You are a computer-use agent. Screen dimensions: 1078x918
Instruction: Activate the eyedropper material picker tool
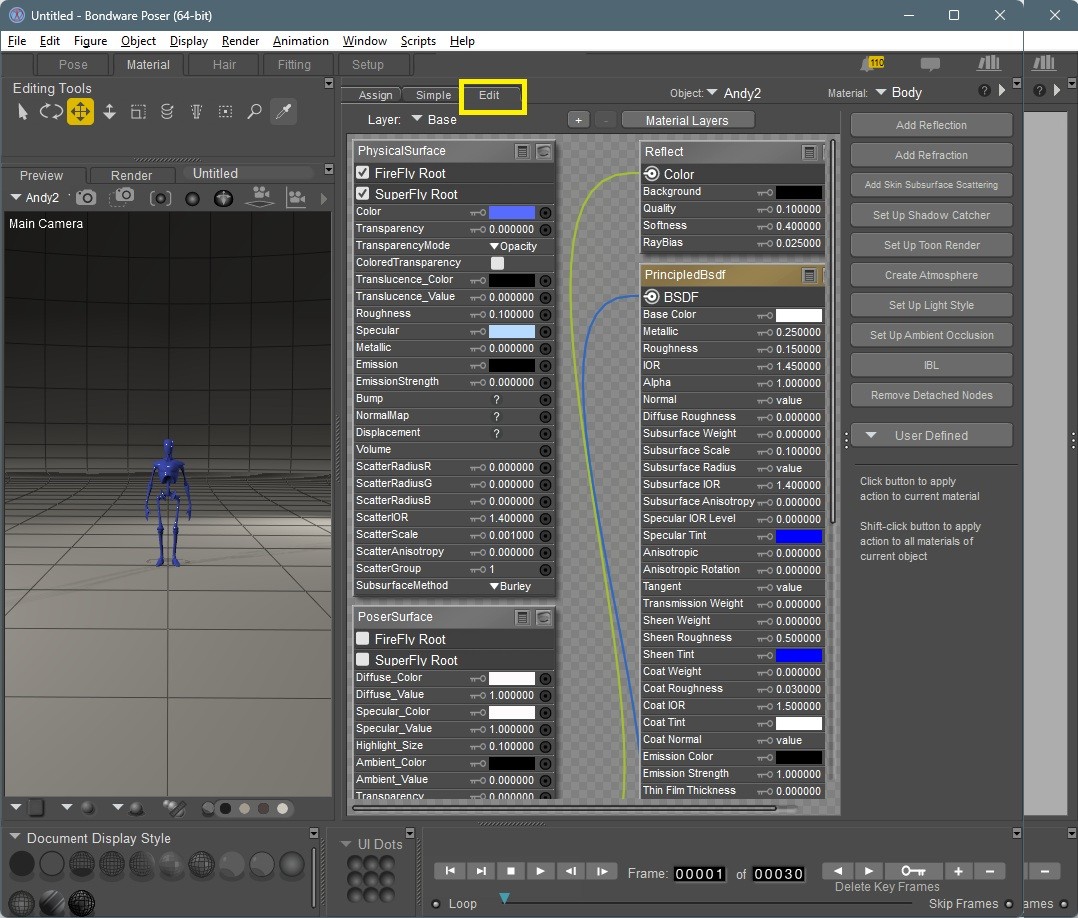tap(284, 112)
